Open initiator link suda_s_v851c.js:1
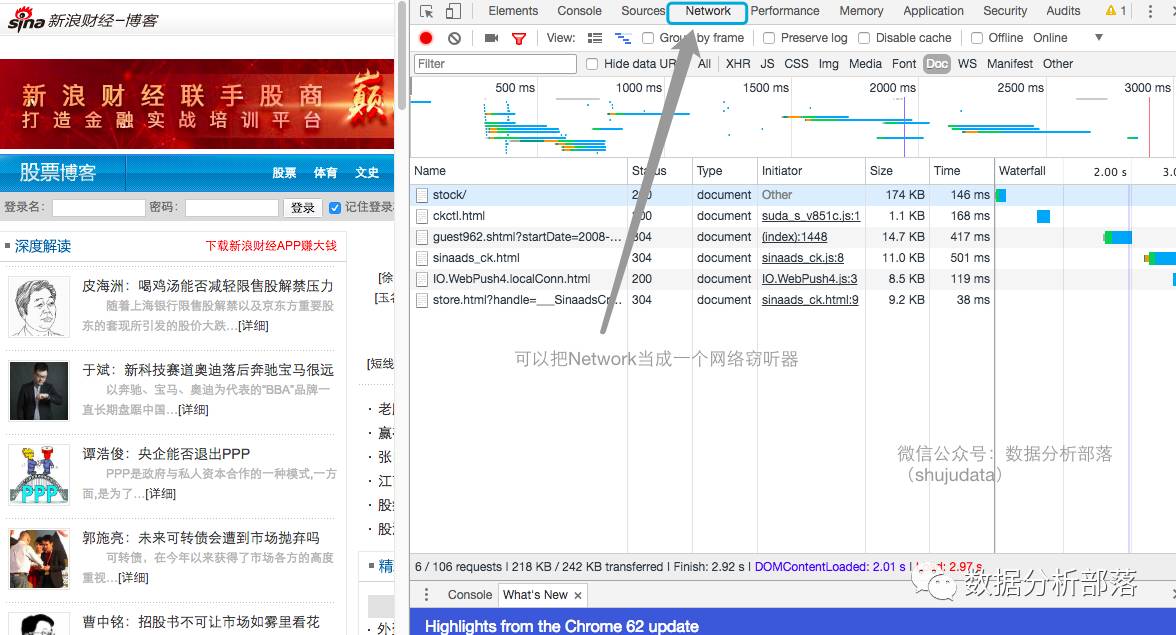The height and width of the screenshot is (635, 1176). click(x=811, y=216)
